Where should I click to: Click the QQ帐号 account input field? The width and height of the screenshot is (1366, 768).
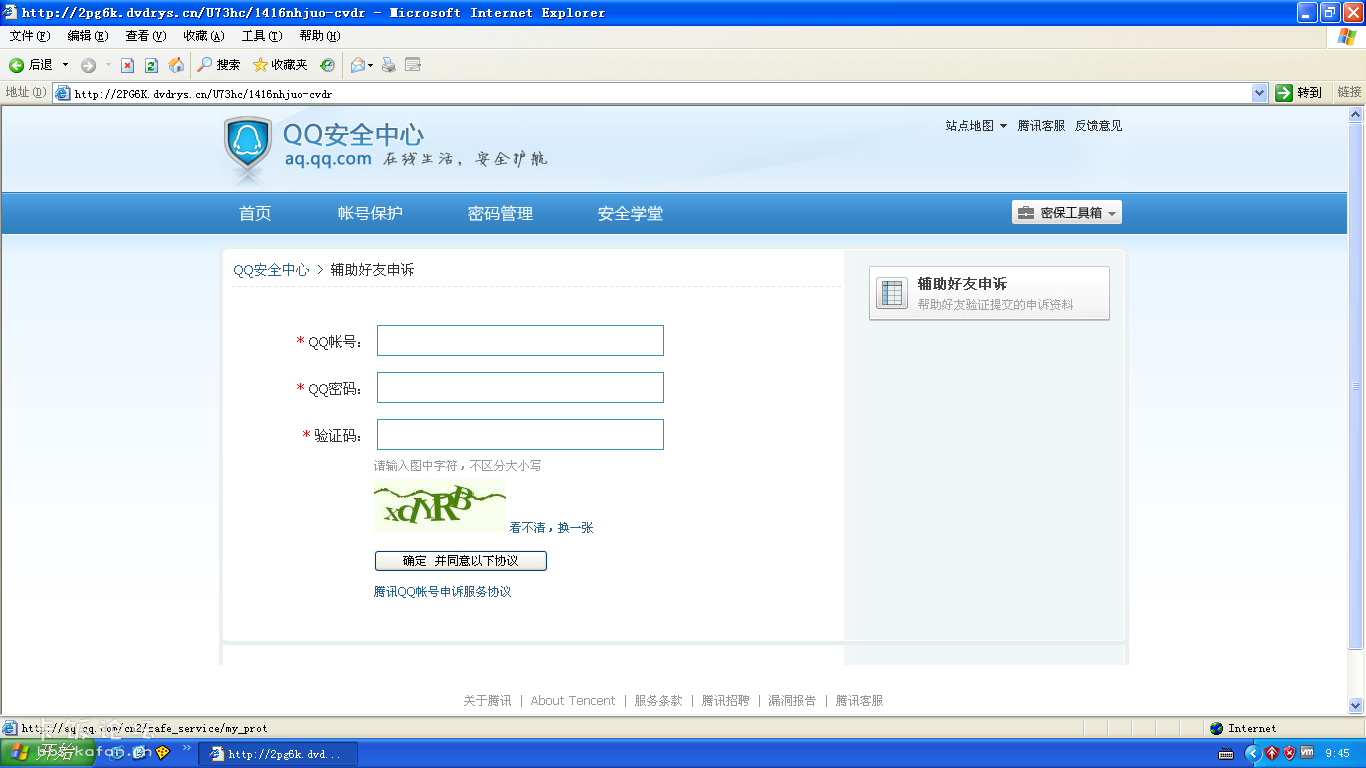point(520,340)
